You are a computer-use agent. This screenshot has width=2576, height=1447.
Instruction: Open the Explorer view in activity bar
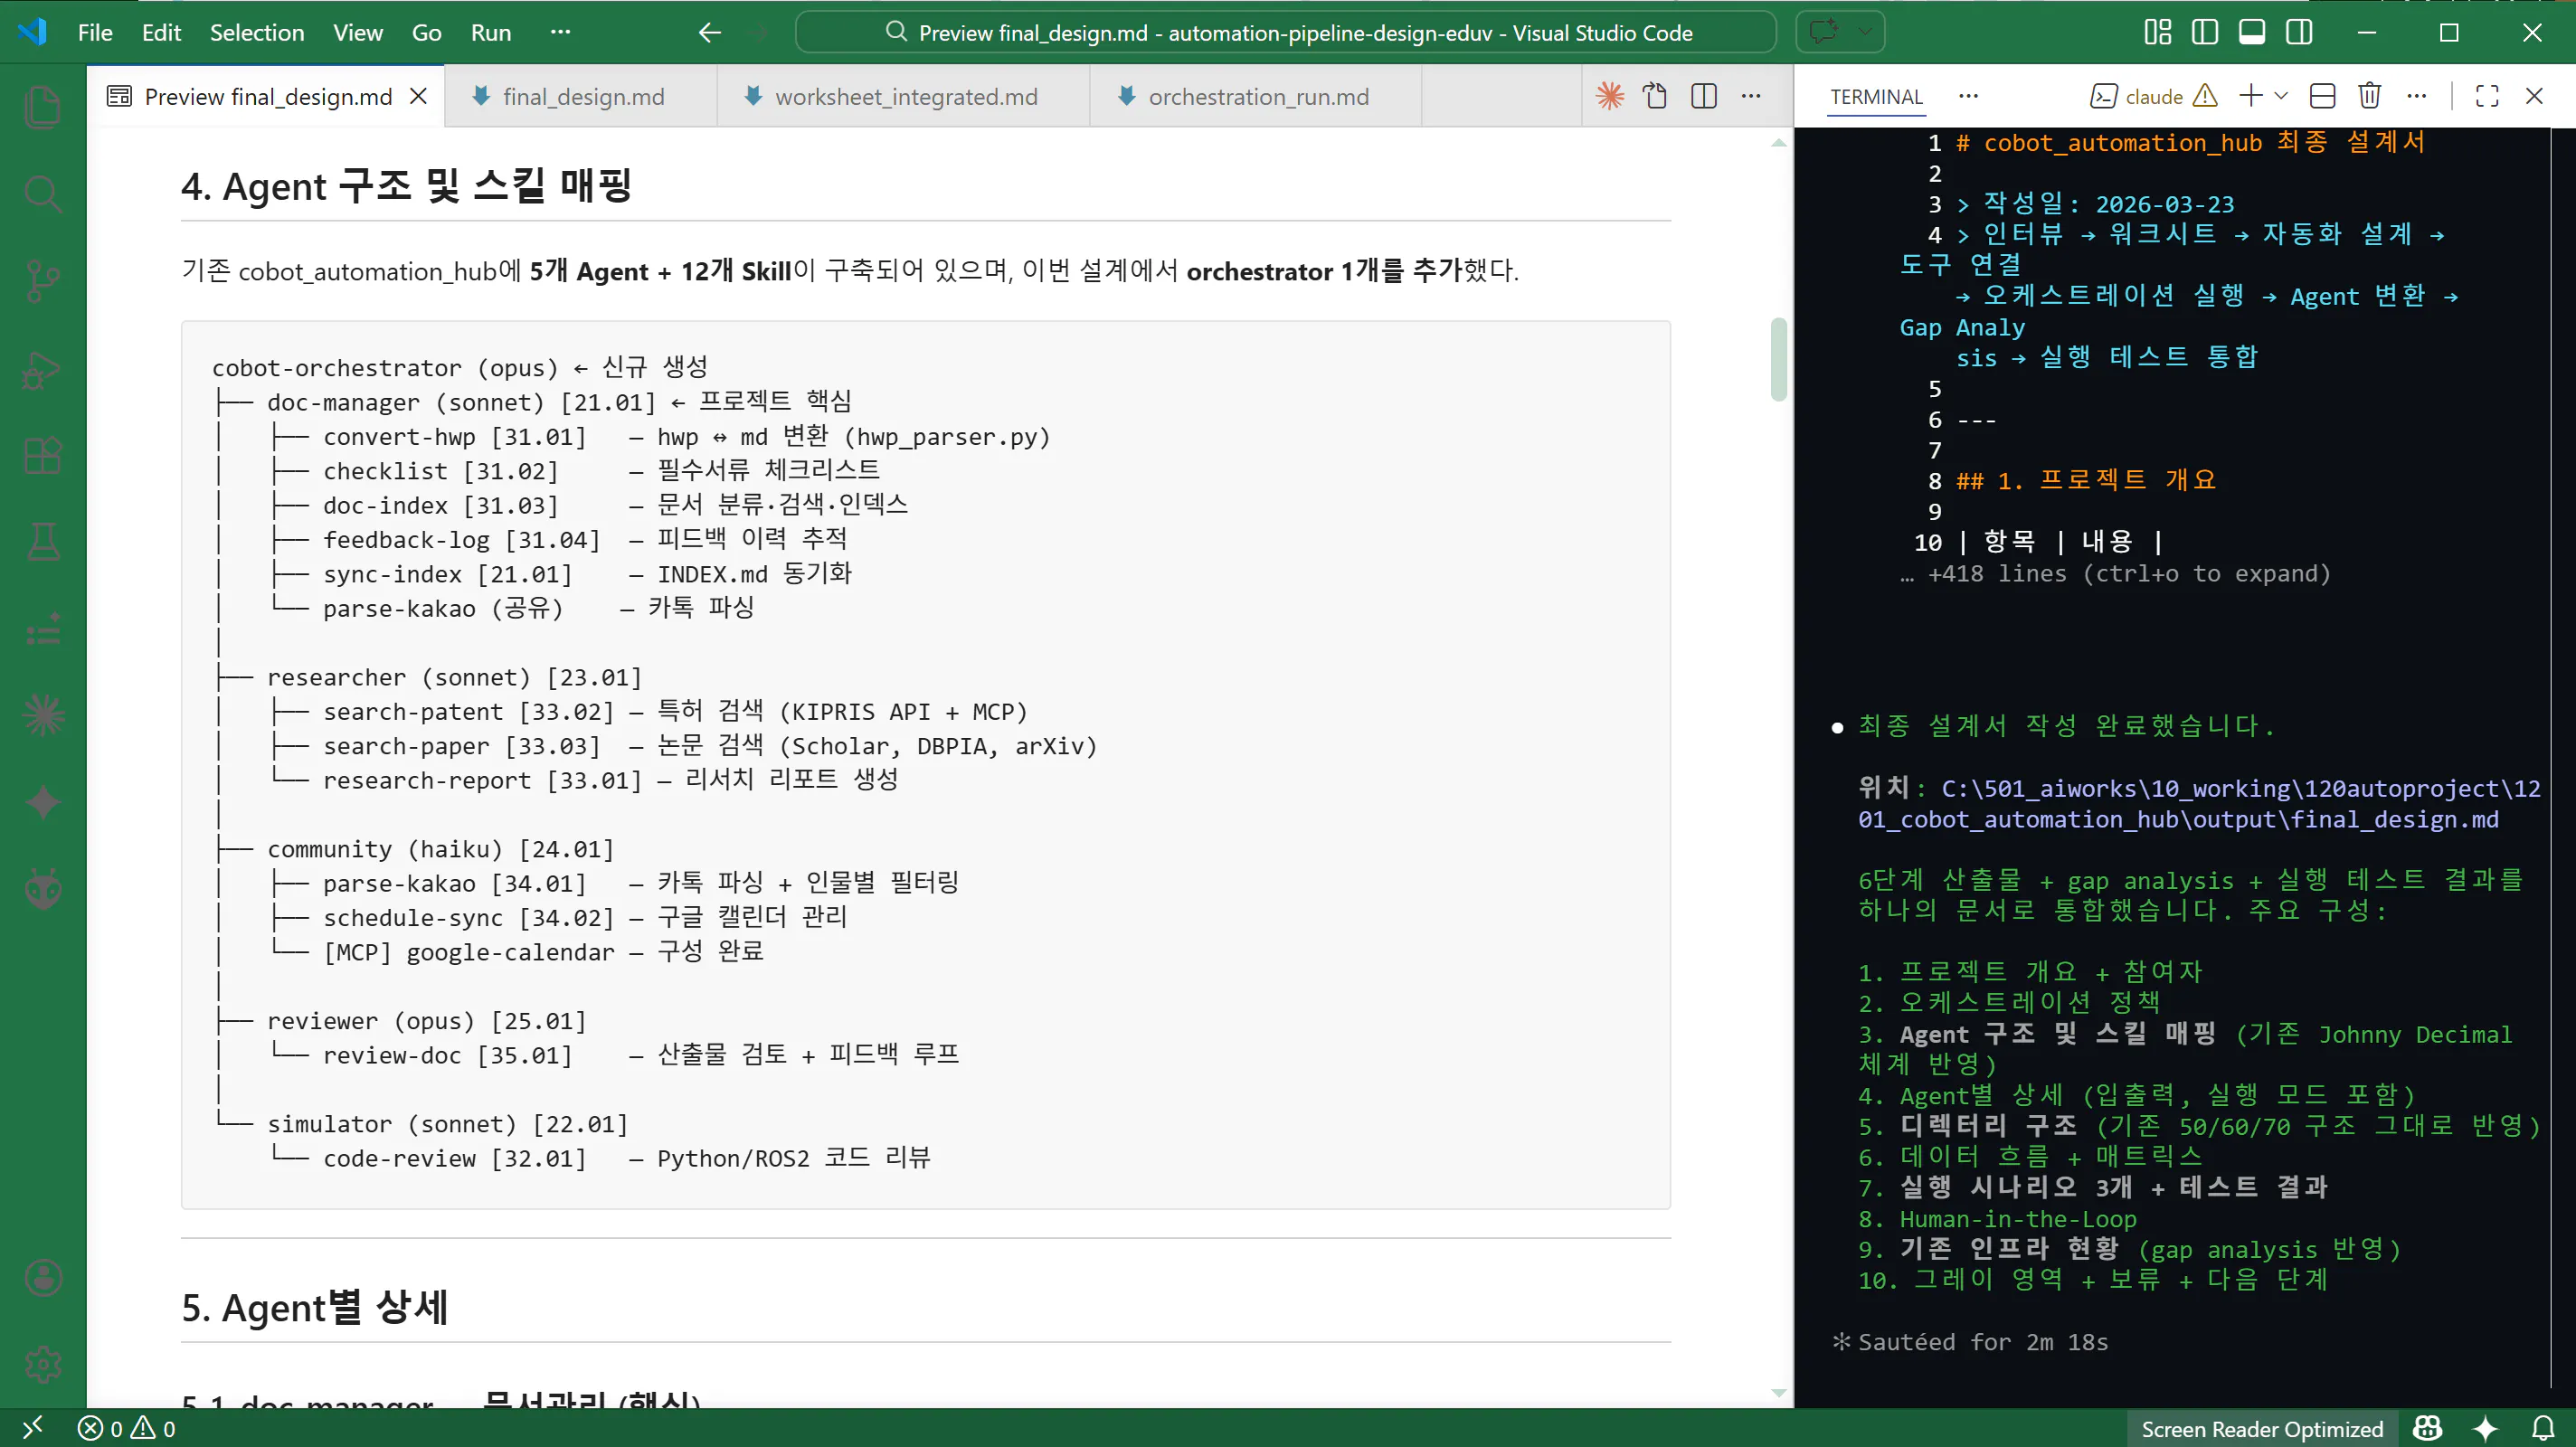(x=43, y=107)
